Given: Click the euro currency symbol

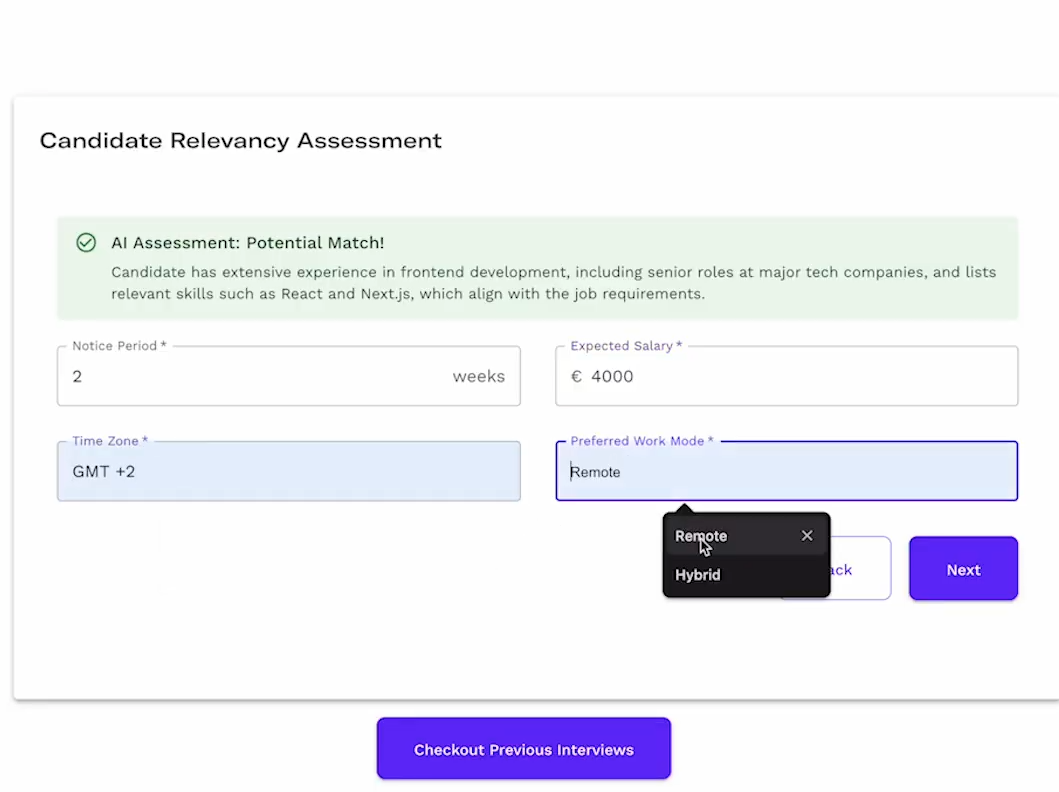Looking at the screenshot, I should [x=576, y=377].
